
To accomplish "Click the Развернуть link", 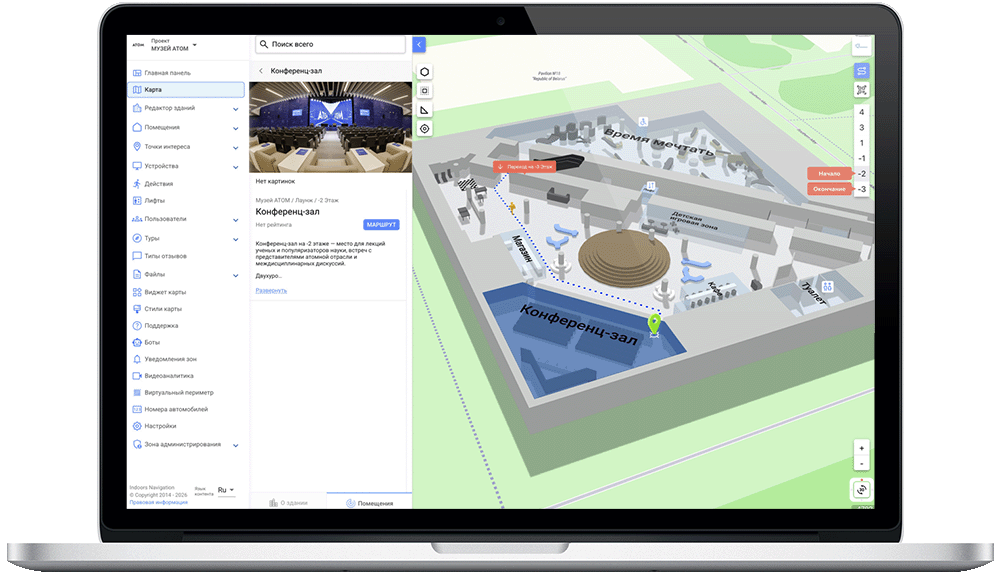I will (271, 291).
